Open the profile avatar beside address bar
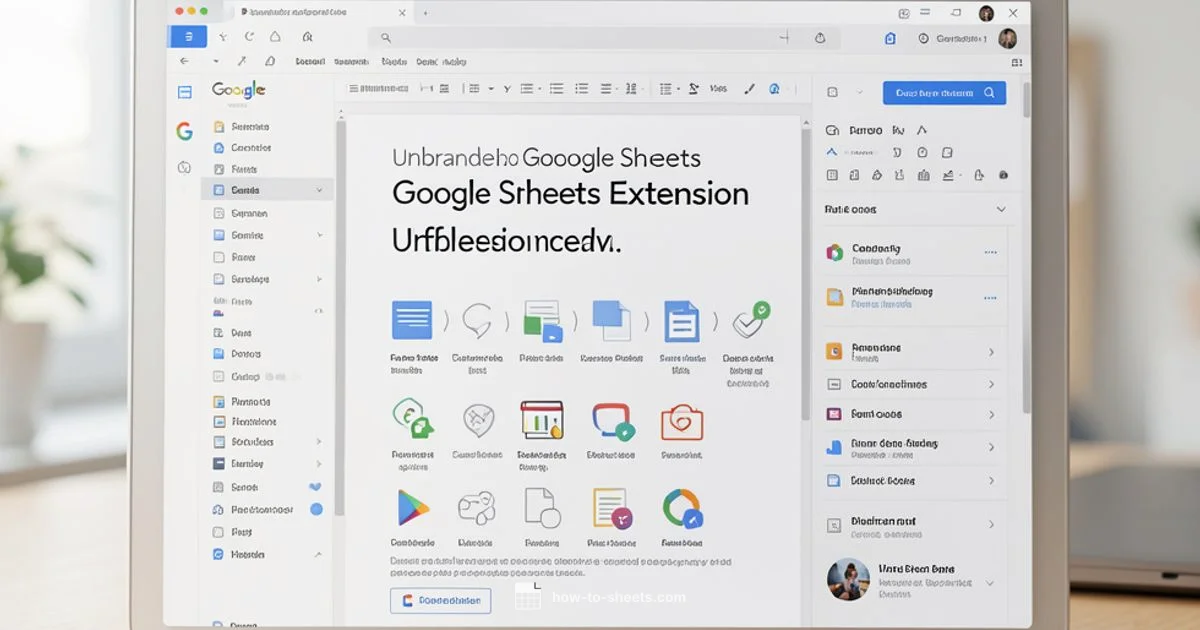Viewport: 1200px width, 630px height. click(x=1007, y=38)
